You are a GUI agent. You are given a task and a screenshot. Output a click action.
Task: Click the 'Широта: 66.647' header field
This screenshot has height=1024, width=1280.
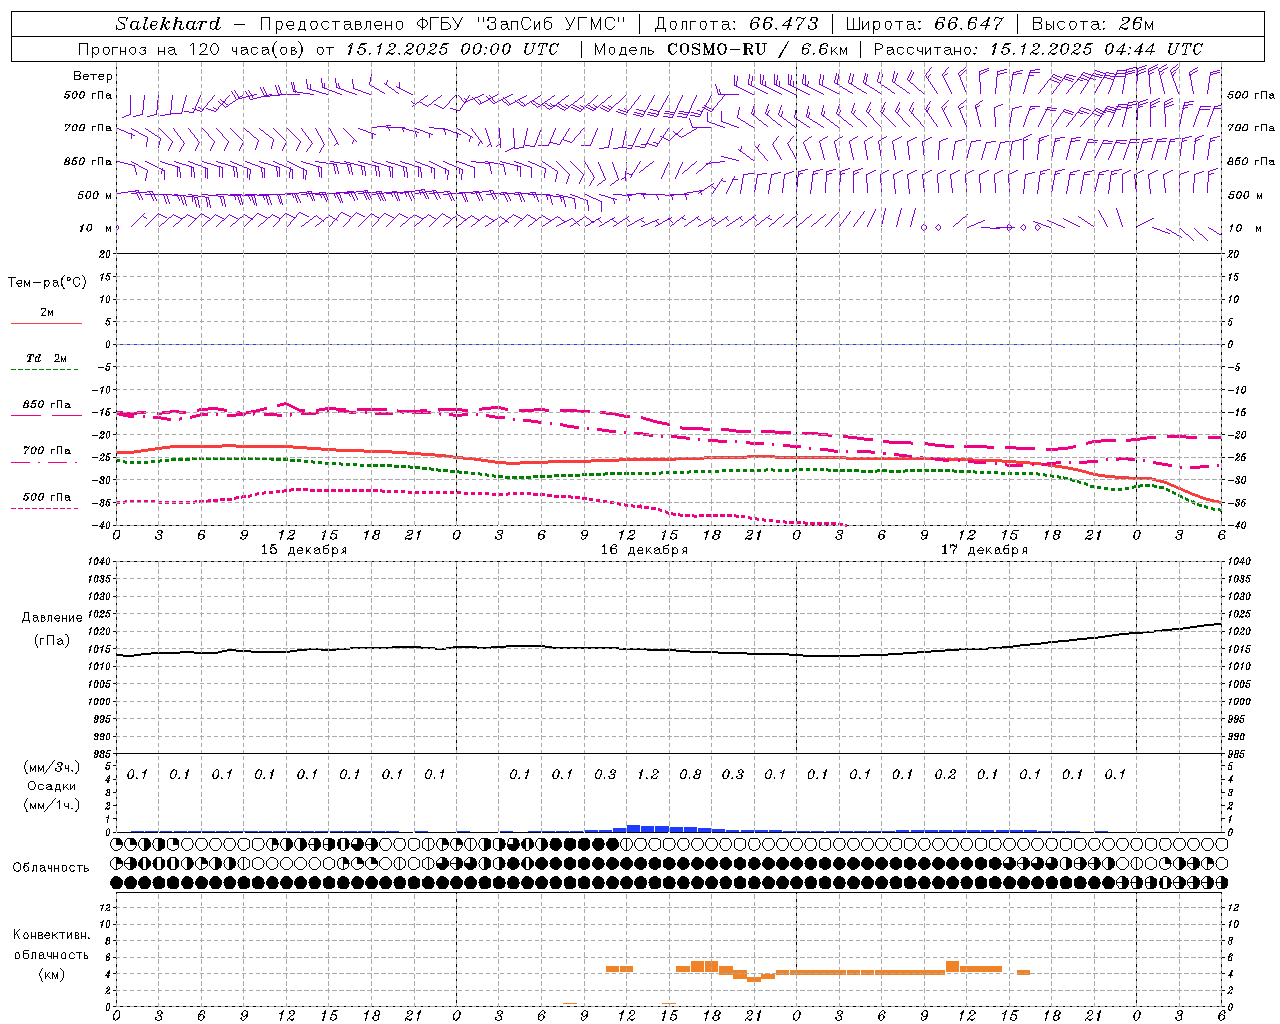[x=924, y=24]
